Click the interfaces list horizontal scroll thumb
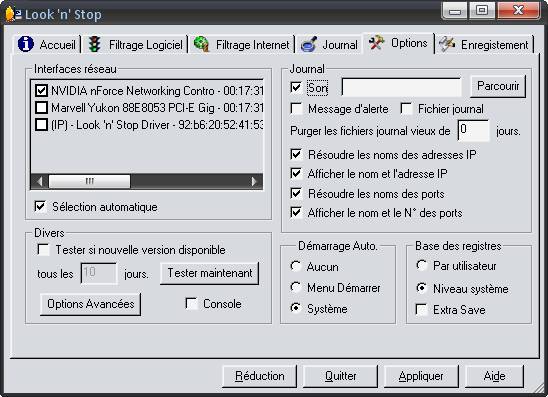This screenshot has width=548, height=397. pyautogui.click(x=89, y=181)
